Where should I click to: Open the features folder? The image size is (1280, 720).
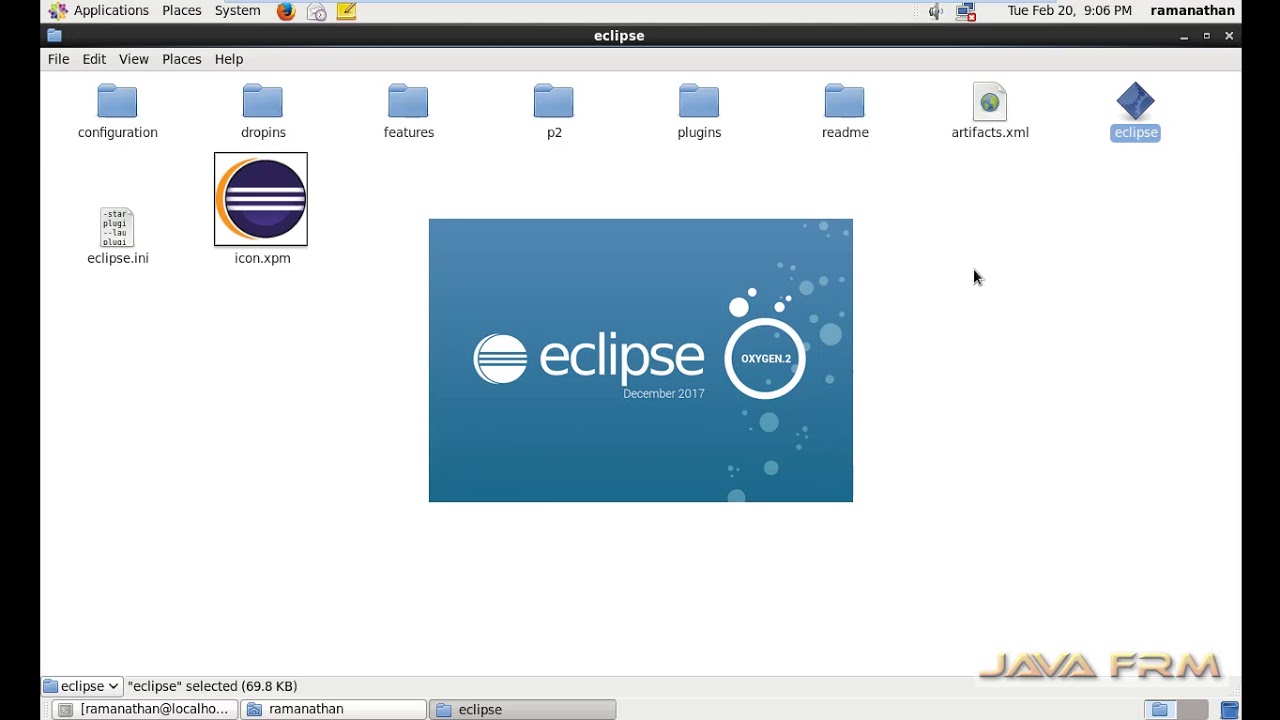pyautogui.click(x=408, y=111)
